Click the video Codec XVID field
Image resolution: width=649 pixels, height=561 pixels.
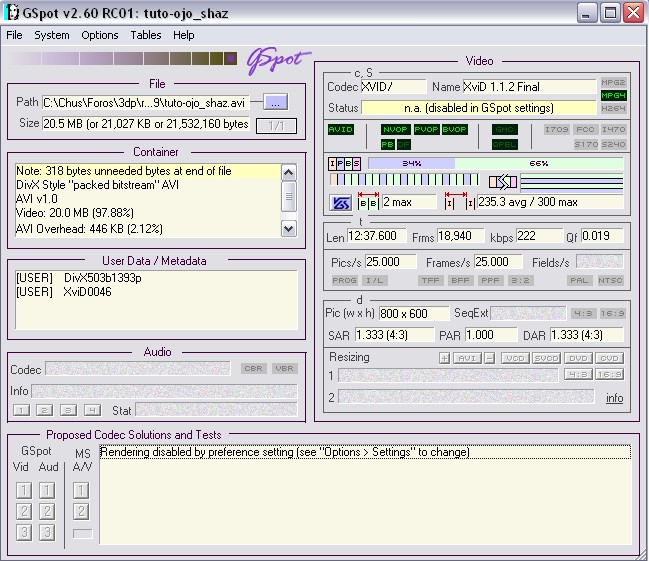pyautogui.click(x=393, y=87)
